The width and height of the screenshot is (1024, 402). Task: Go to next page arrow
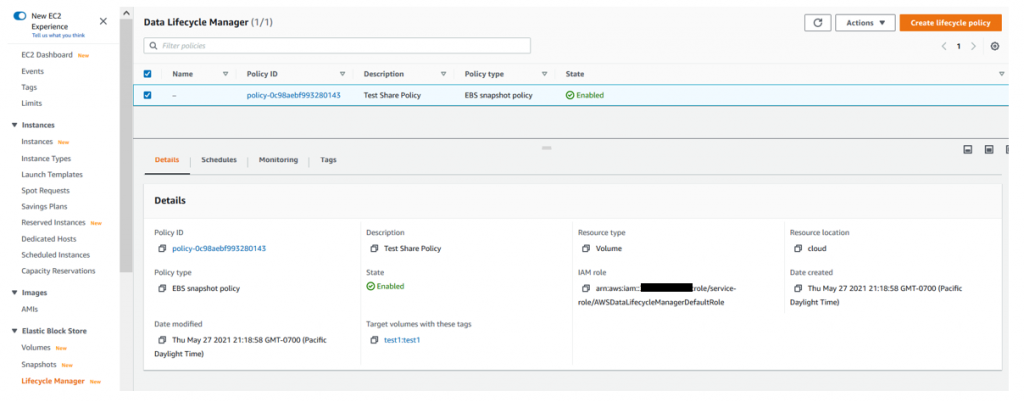(974, 46)
